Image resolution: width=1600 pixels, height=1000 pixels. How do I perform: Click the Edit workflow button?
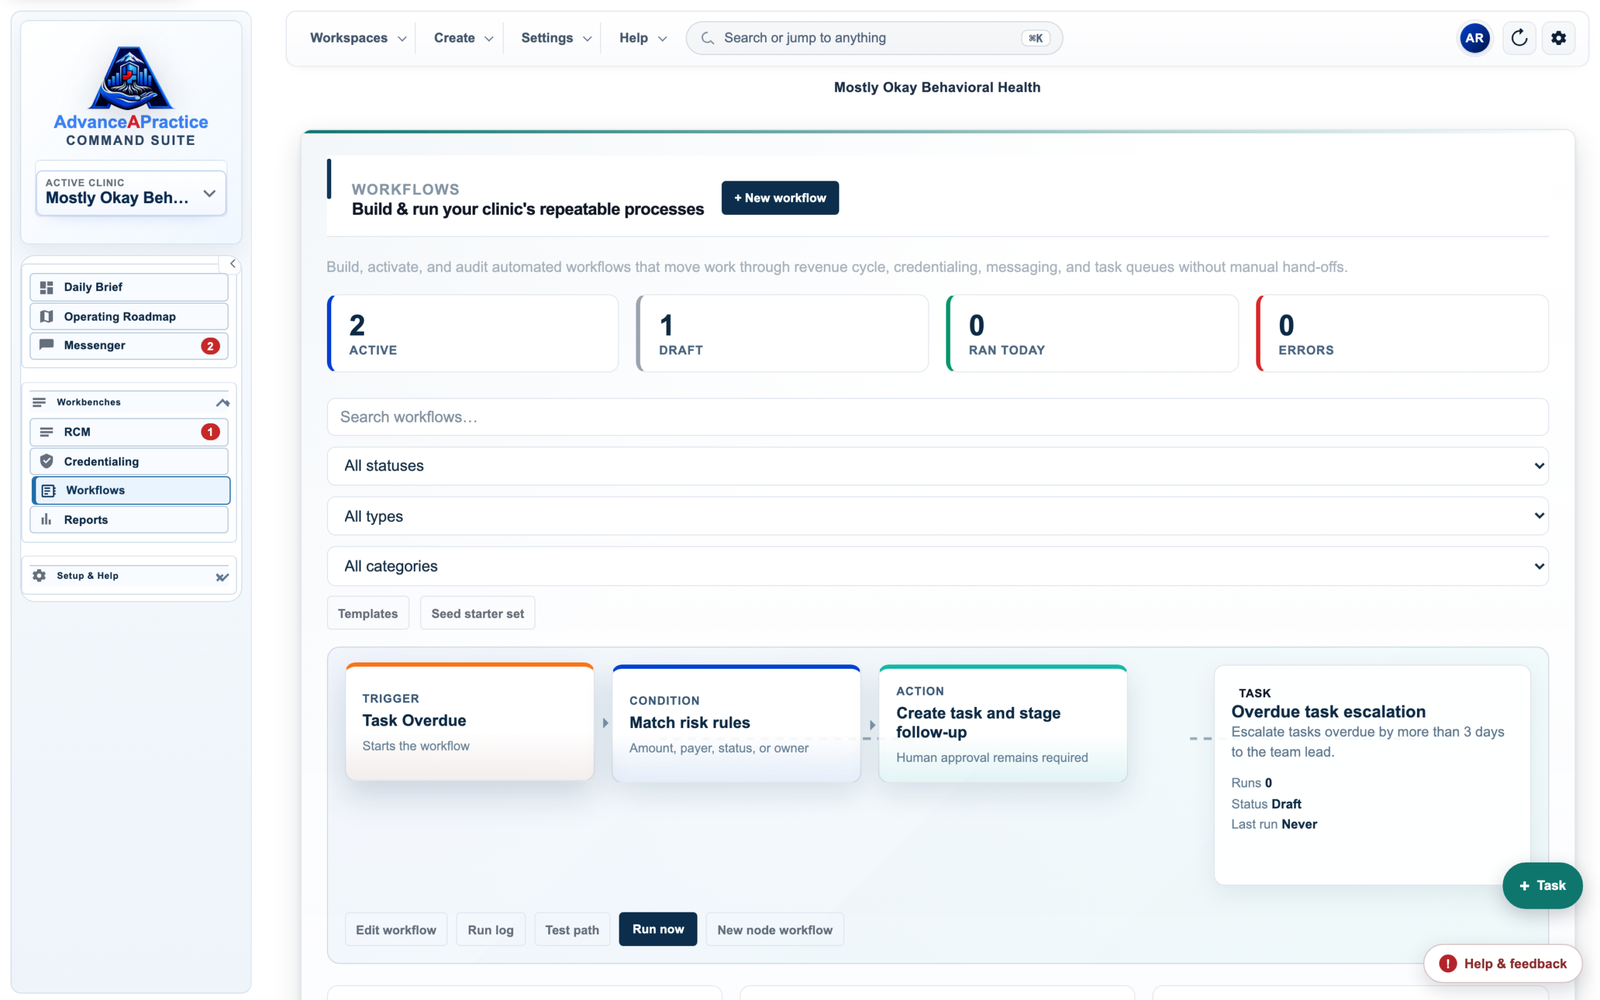[x=396, y=929]
